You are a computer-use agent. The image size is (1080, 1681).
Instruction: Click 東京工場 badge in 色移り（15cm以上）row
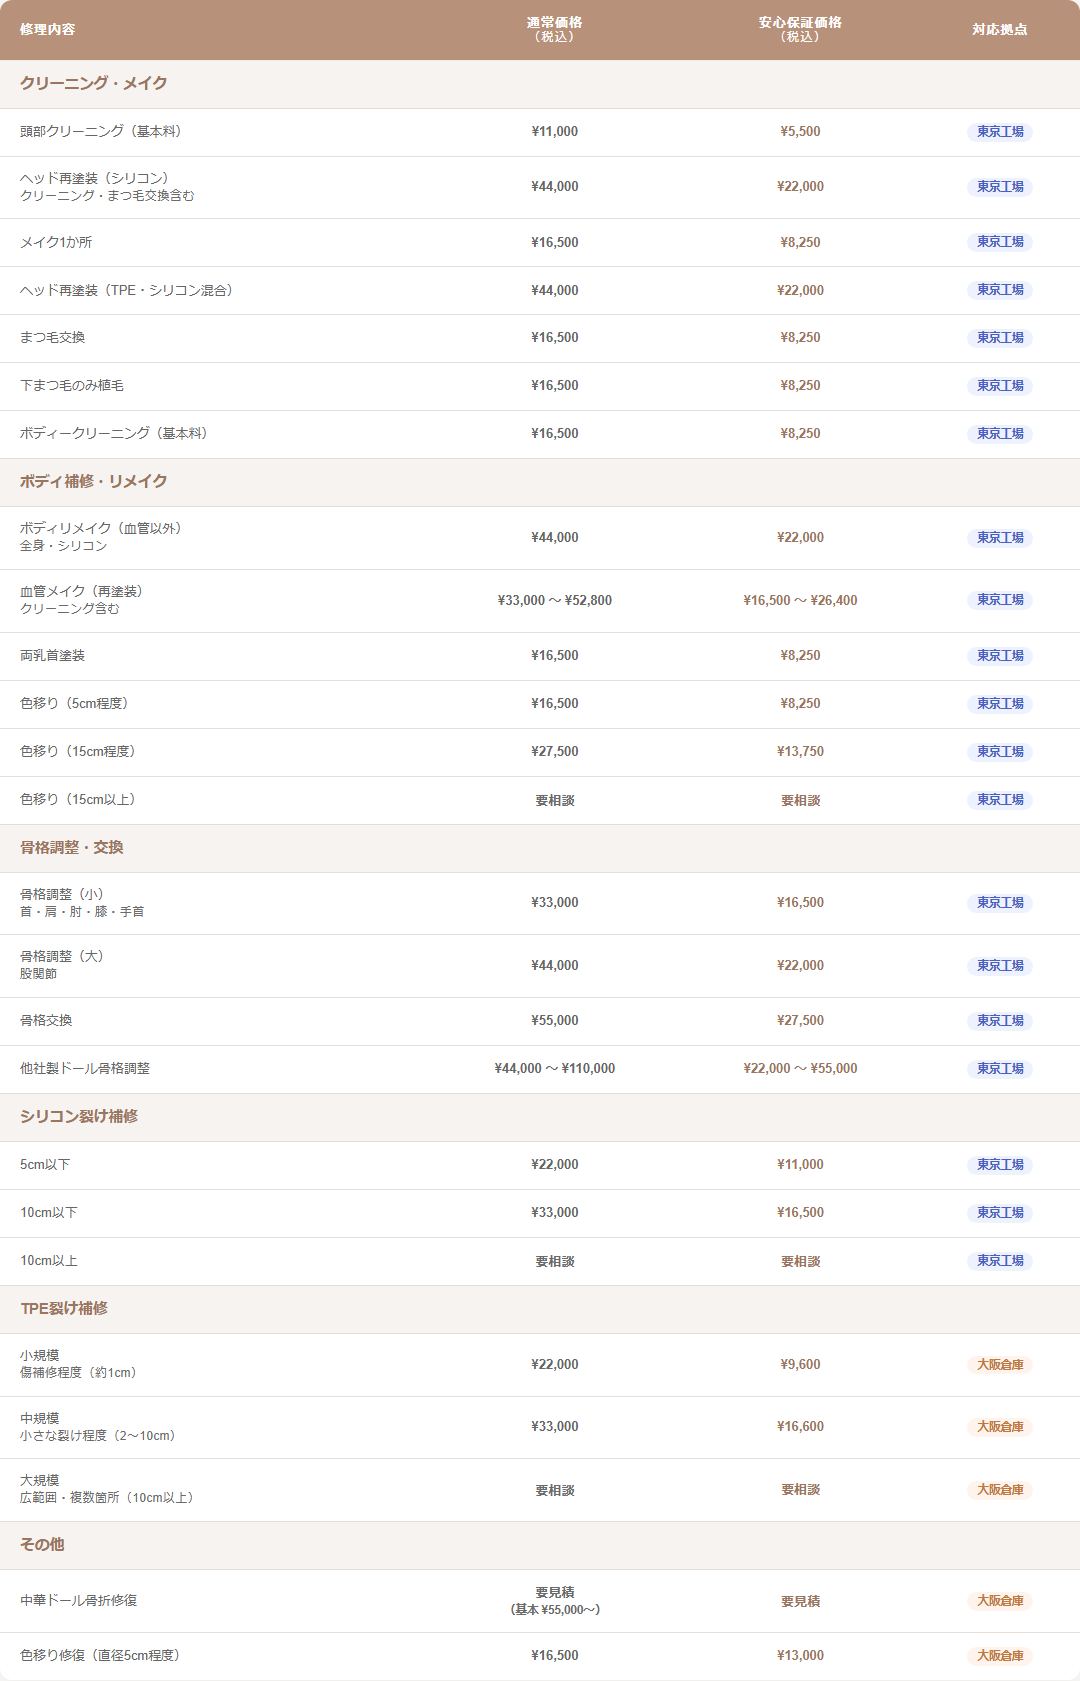click(x=1000, y=800)
